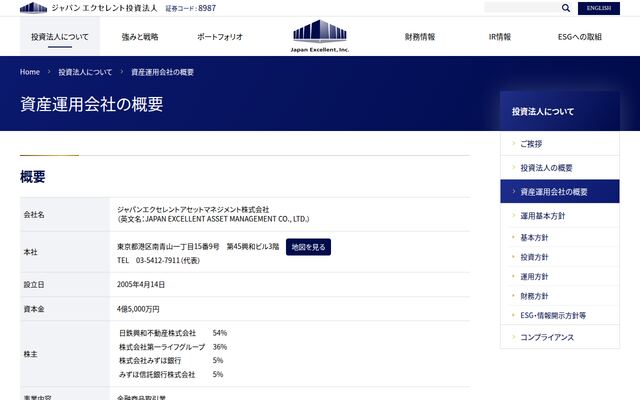Viewport: 640px width, 400px height.
Task: Open 運用基本方針 in the sidebar
Action: (560, 216)
